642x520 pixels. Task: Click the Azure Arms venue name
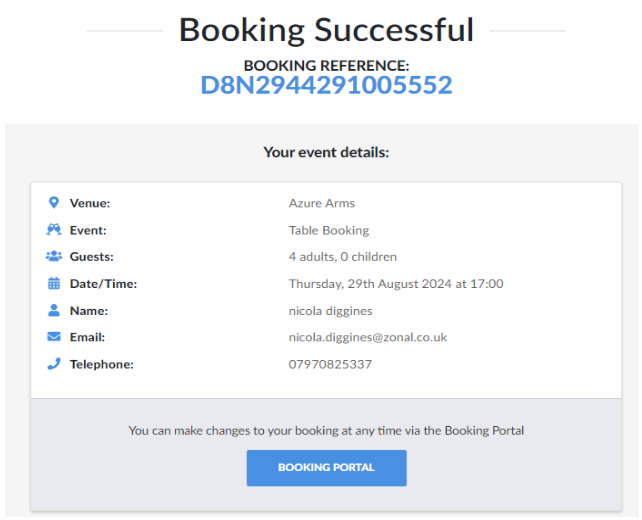[x=321, y=203]
